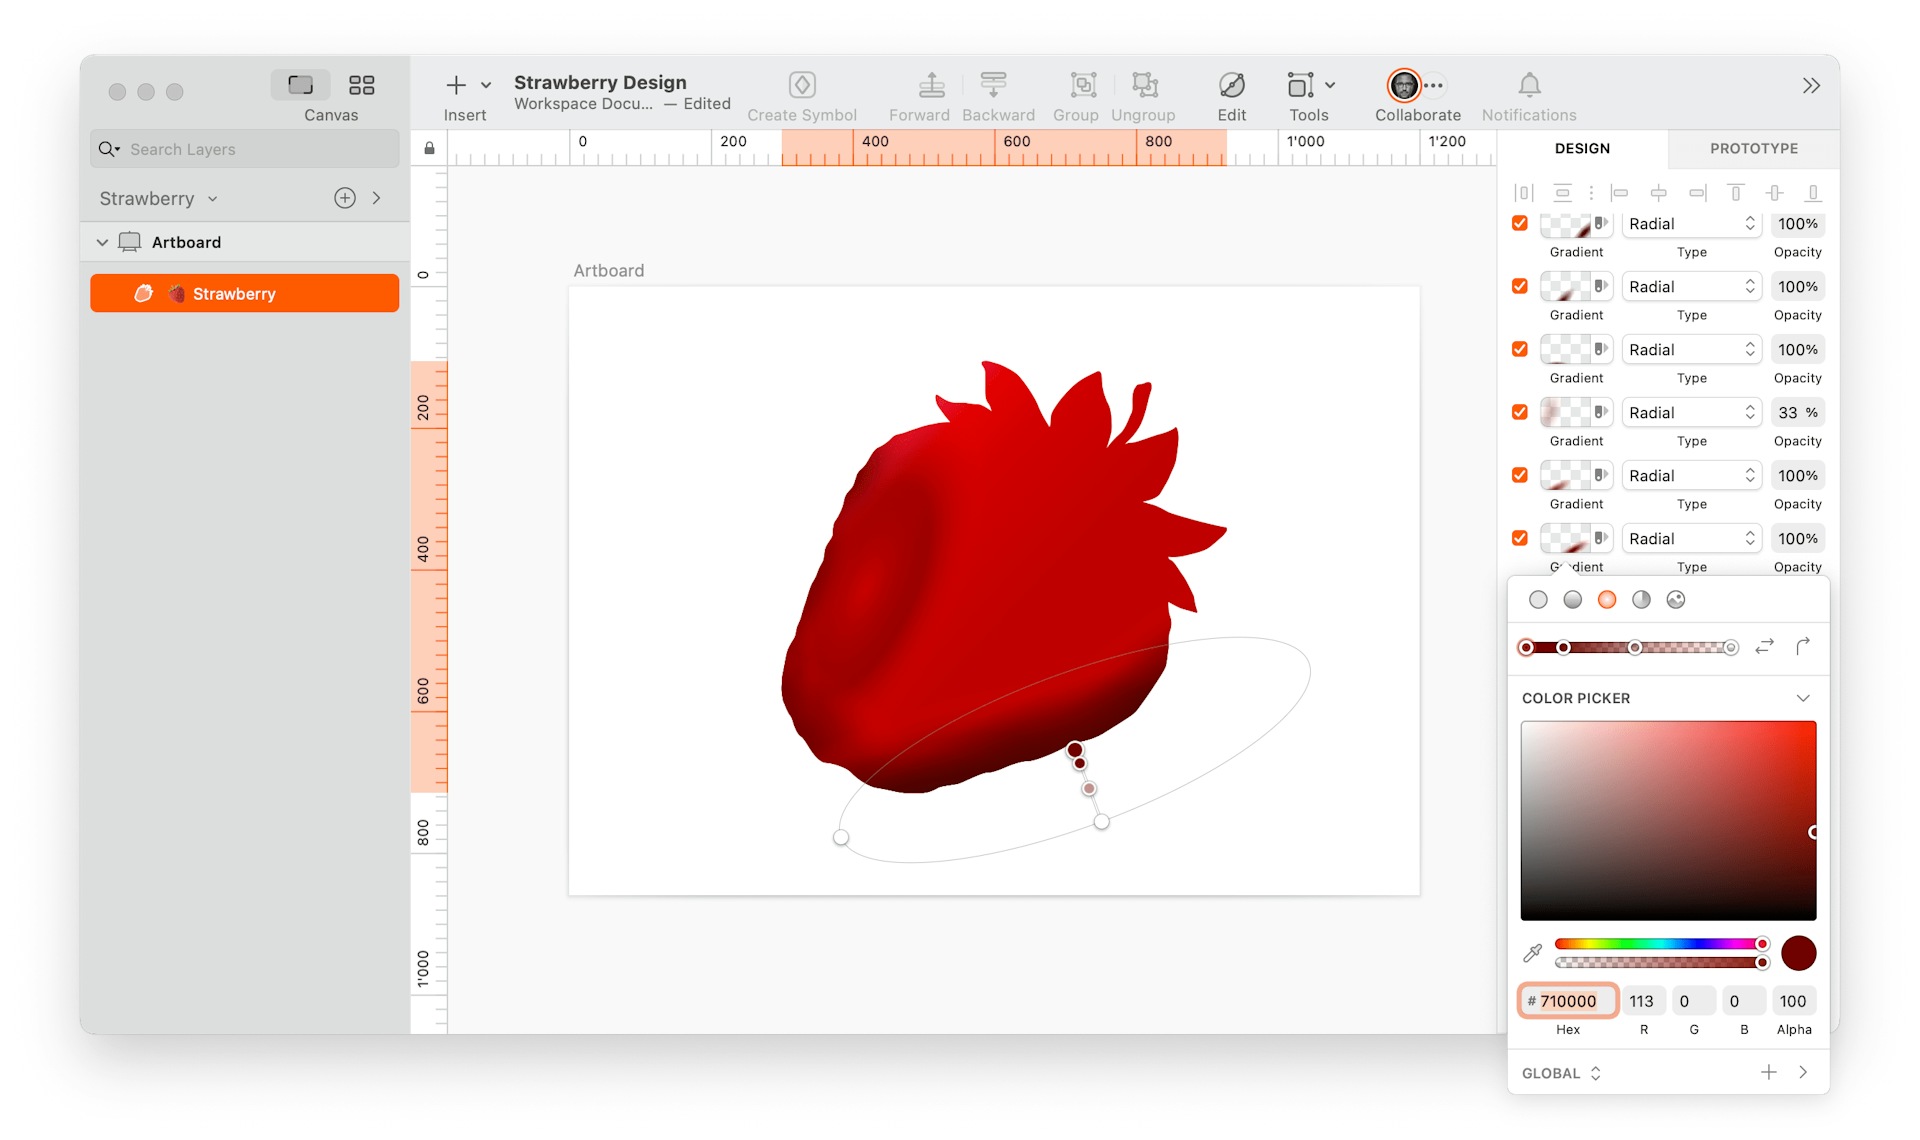Image resolution: width=1920 pixels, height=1140 pixels.
Task: Rotate gradient with the curved arrow icon
Action: point(1803,647)
